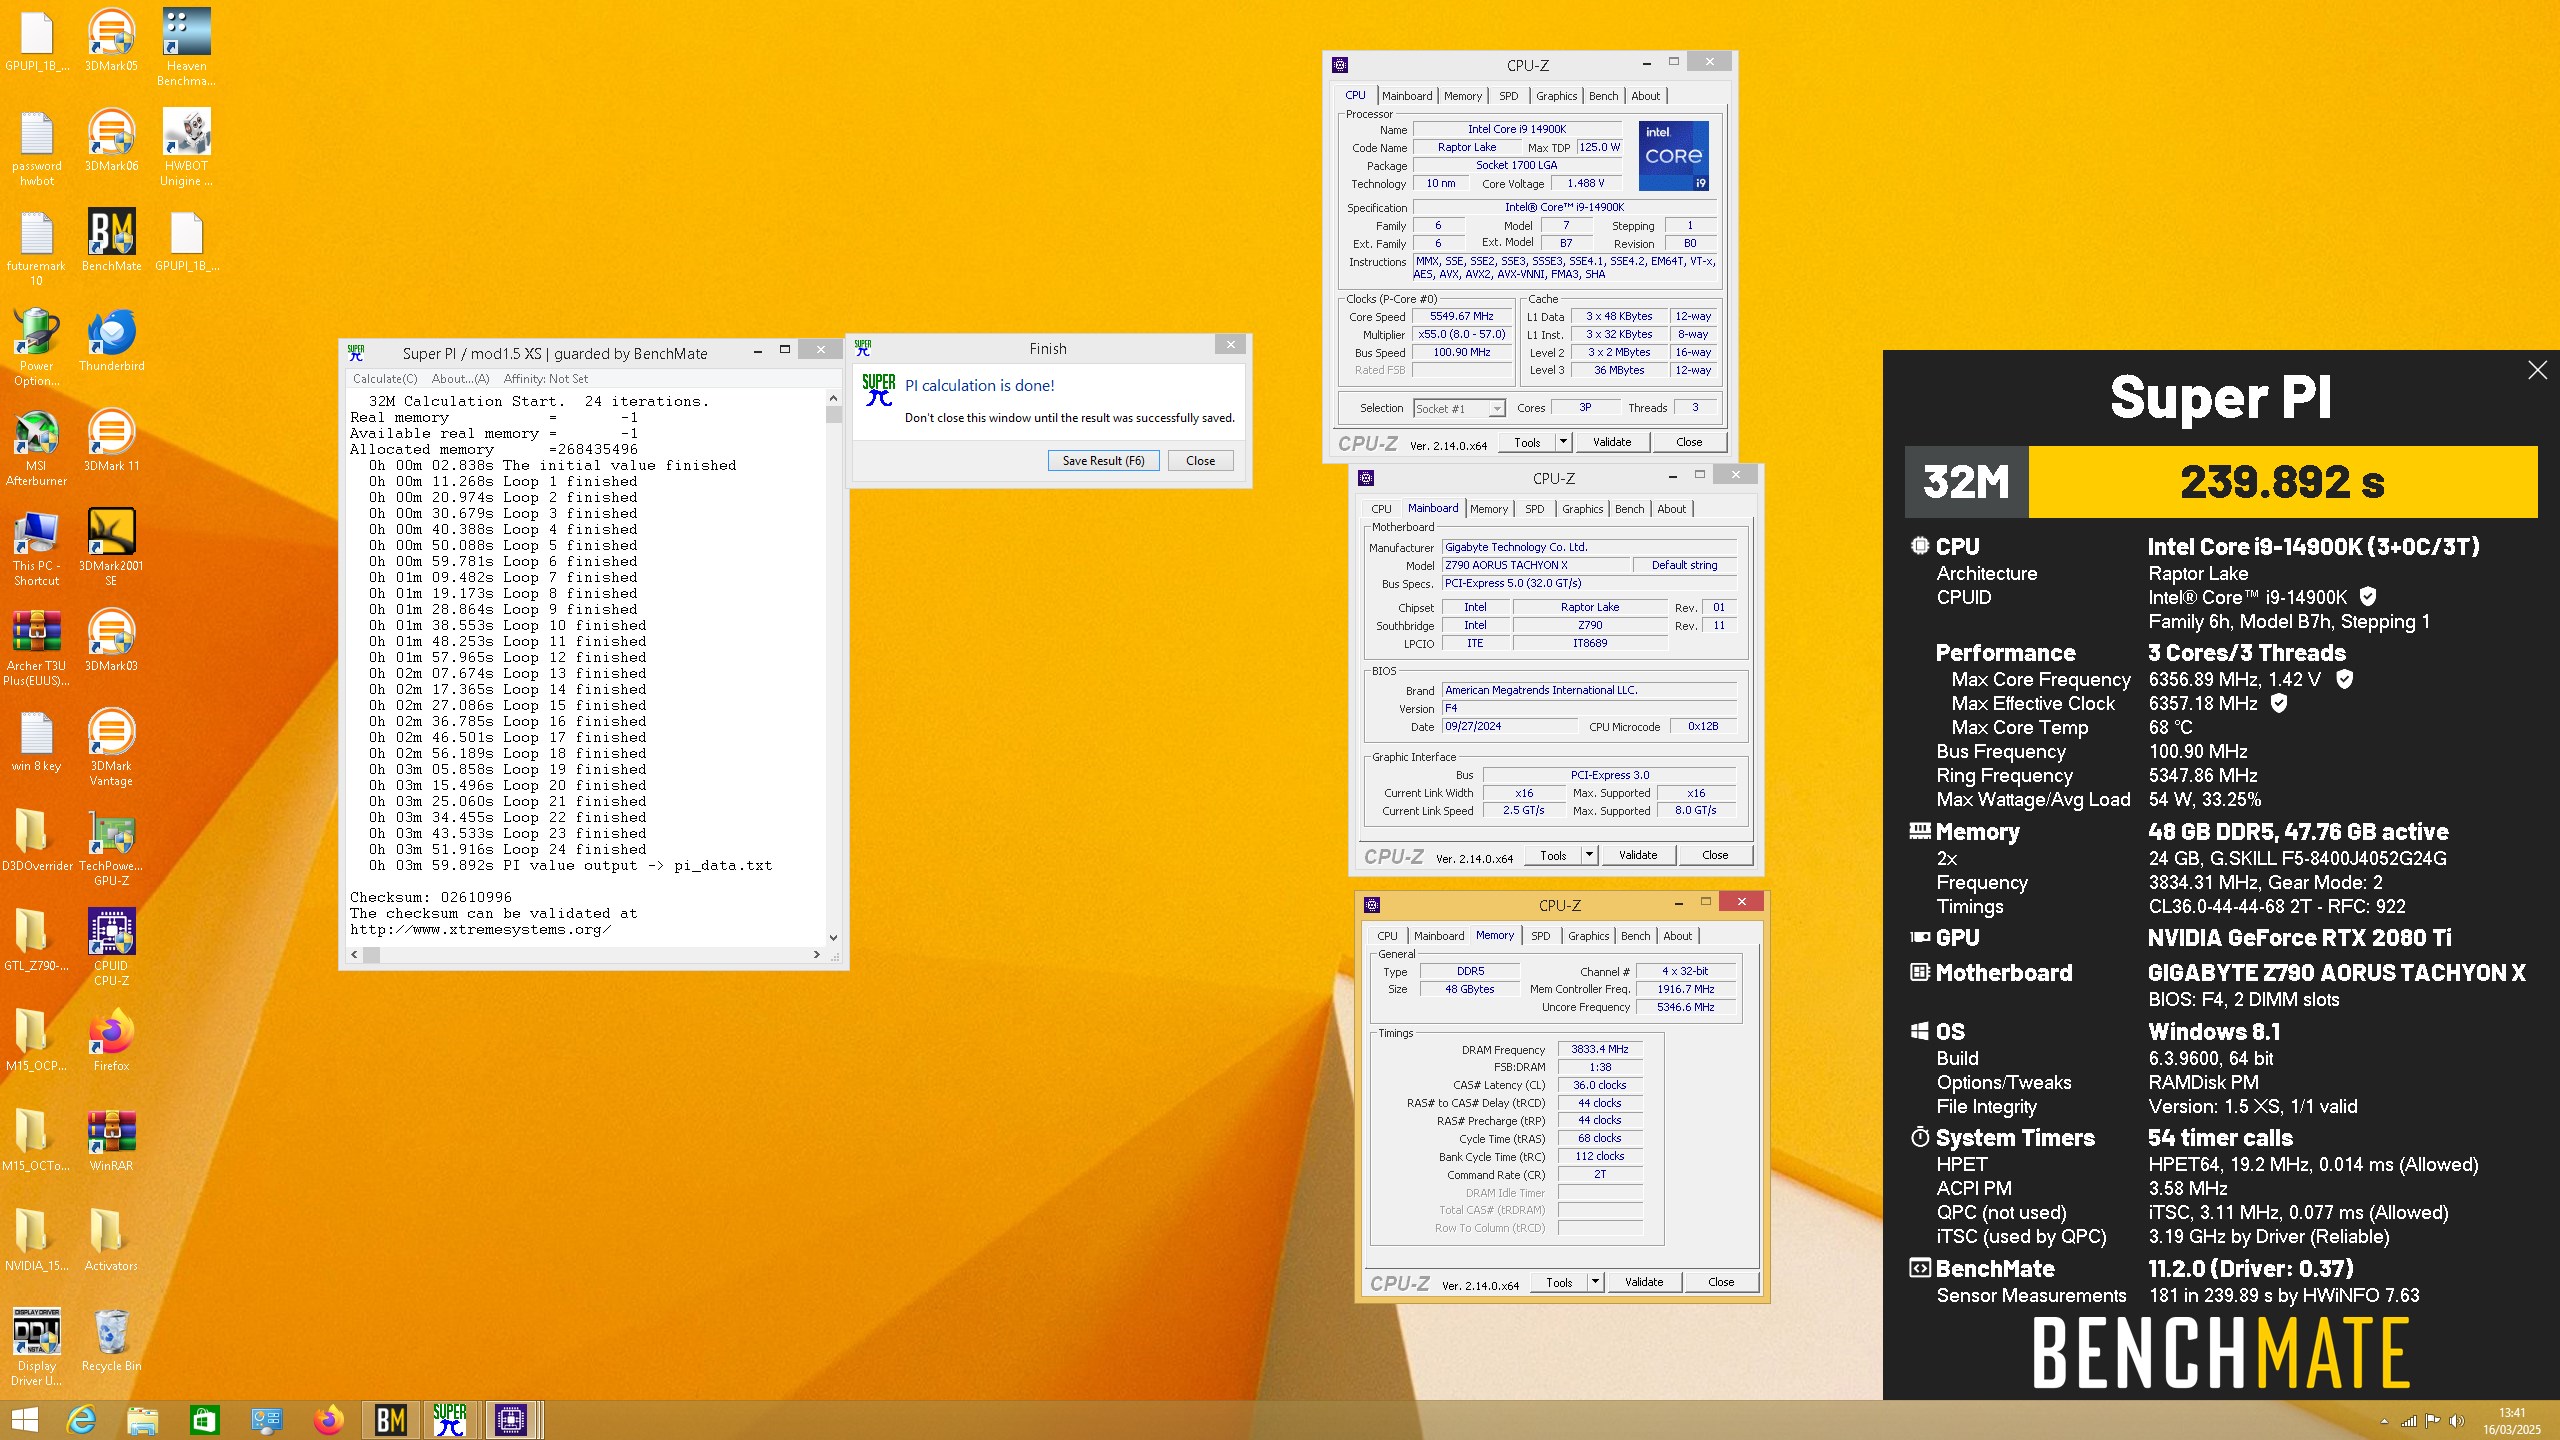
Task: Click Tools button in middle CPU-Z window
Action: [1553, 855]
